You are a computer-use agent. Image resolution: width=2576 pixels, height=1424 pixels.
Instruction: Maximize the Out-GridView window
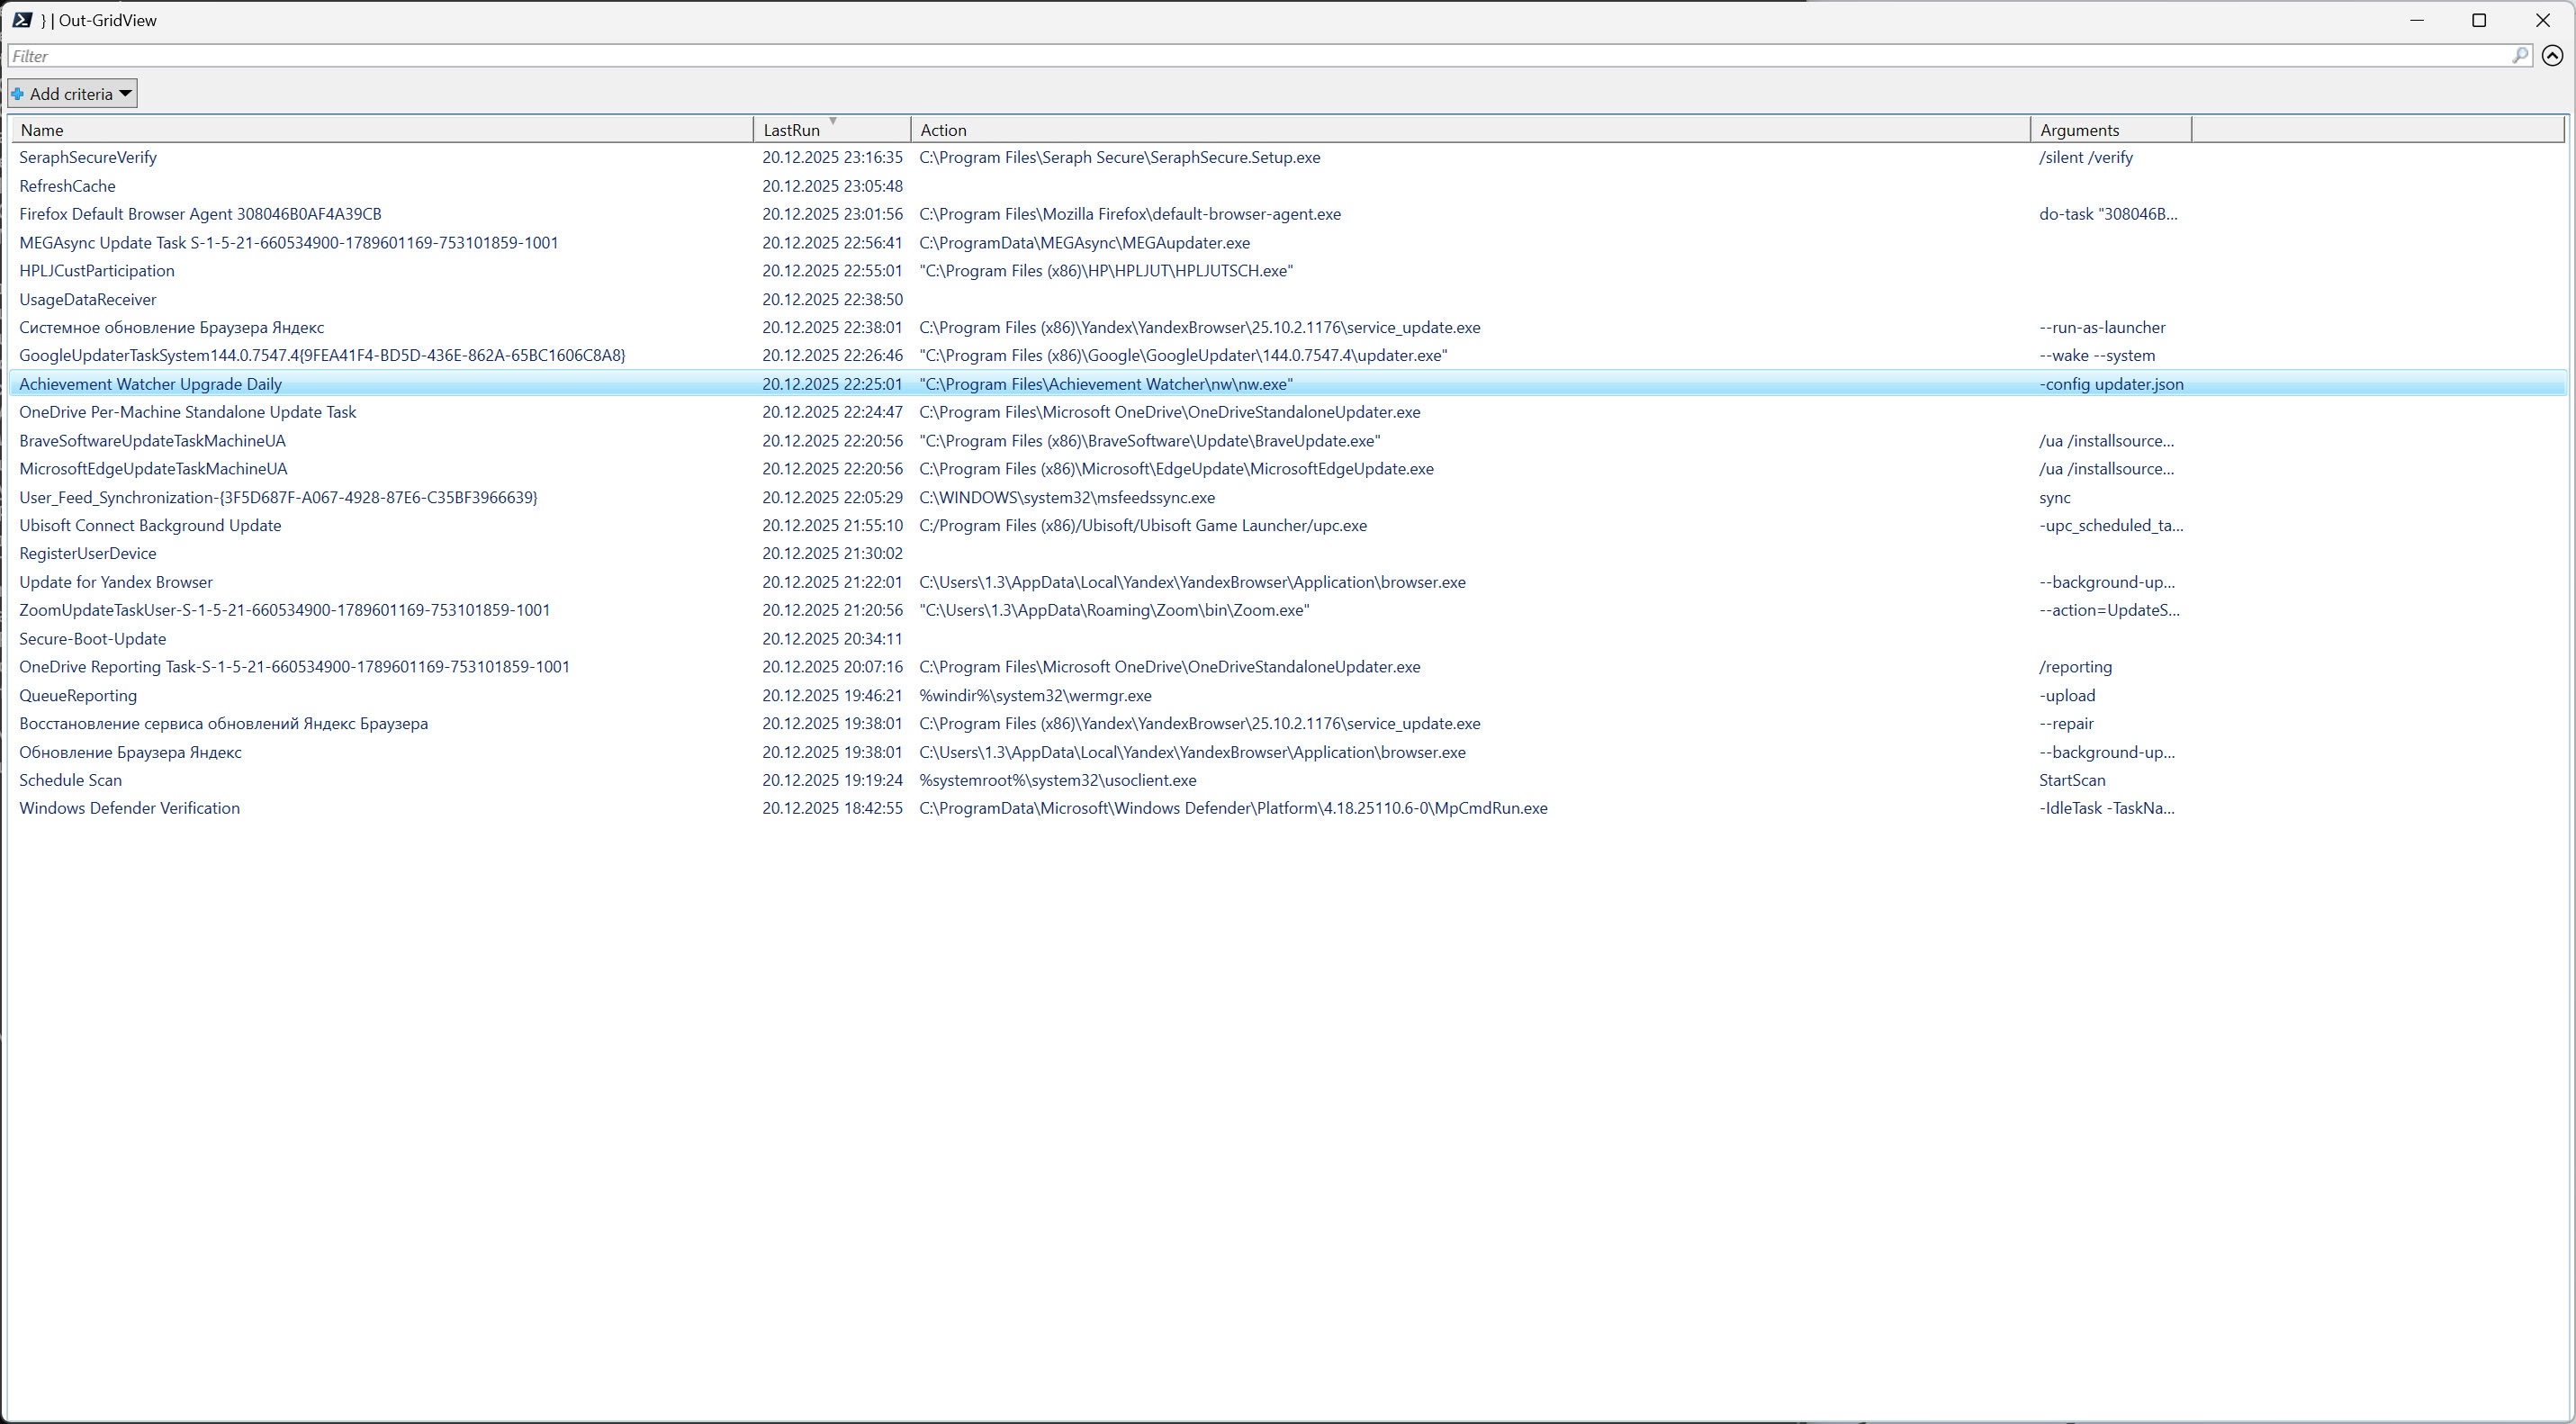[2479, 20]
